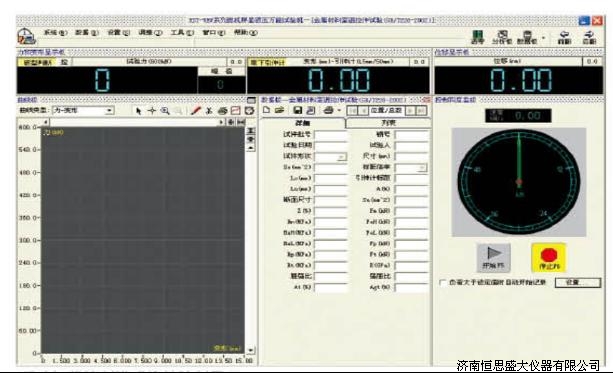The width and height of the screenshot is (613, 373).
Task: Click the application logo icon
Action: click(x=26, y=36)
